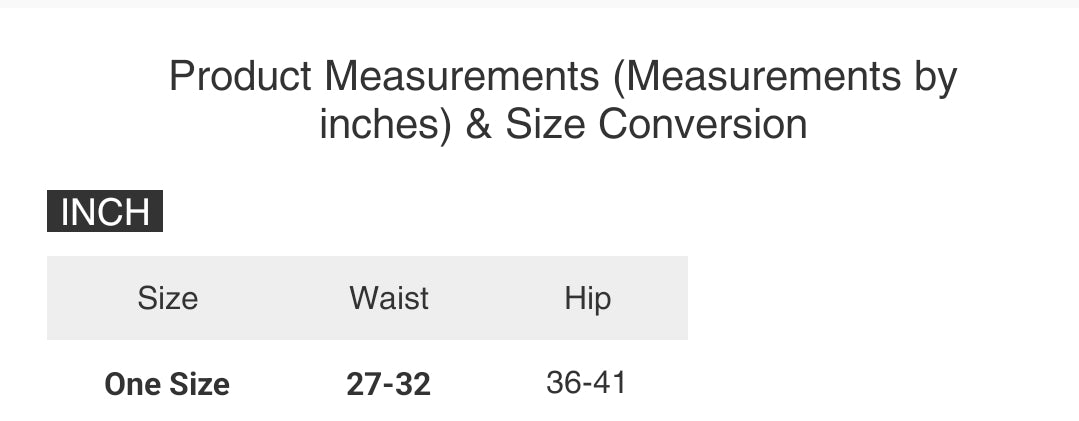This screenshot has width=1079, height=421.
Task: Click the digits 41 in hip range
Action: (x=611, y=382)
